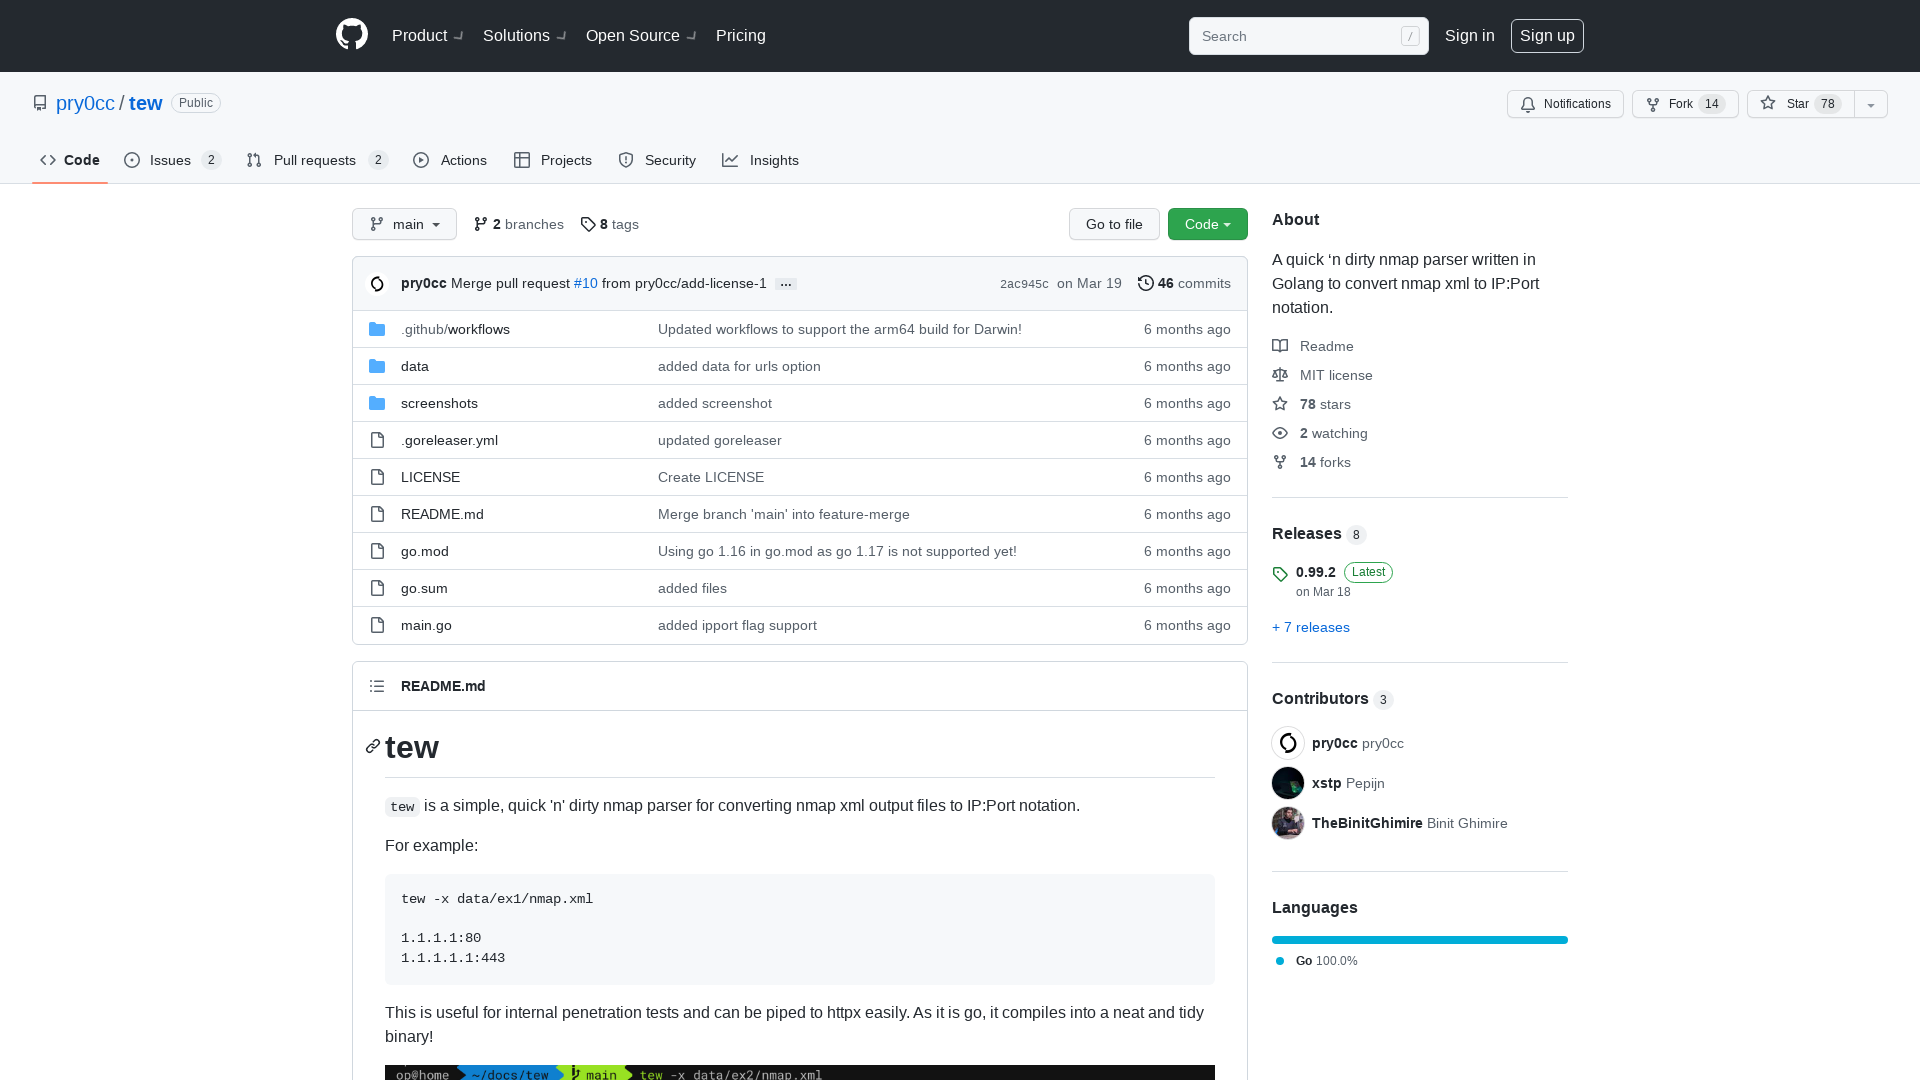
Task: Switch to the Actions tab
Action: pyautogui.click(x=450, y=160)
